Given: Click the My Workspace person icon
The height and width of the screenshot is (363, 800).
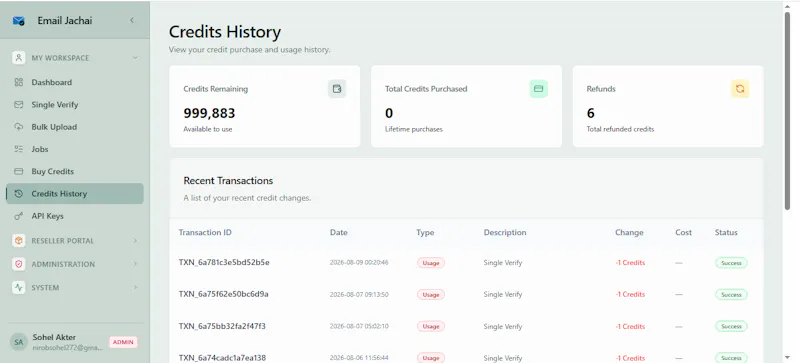Looking at the screenshot, I should (19, 58).
